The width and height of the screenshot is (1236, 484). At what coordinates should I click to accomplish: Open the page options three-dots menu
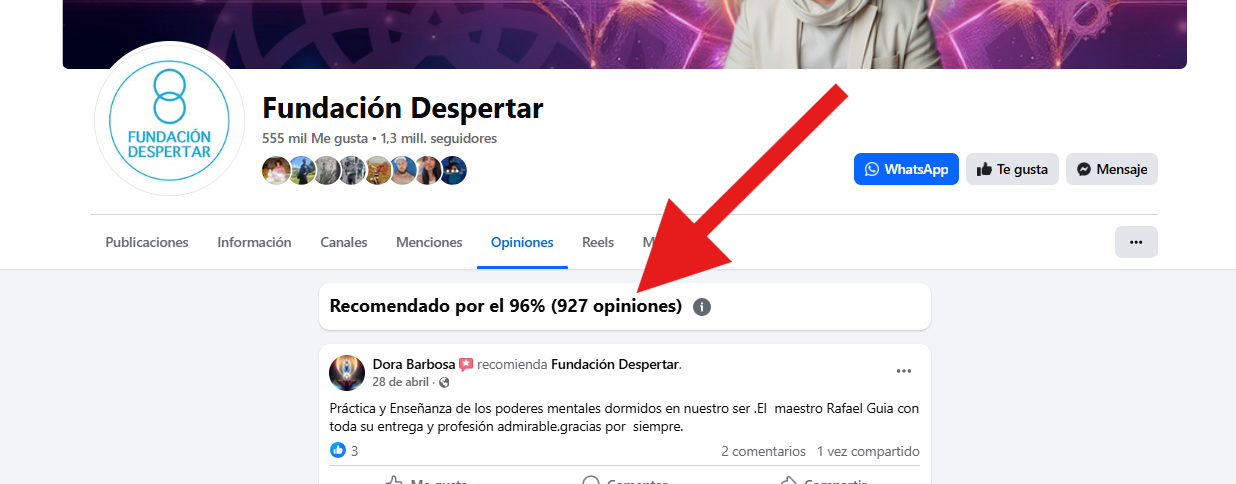point(1136,242)
